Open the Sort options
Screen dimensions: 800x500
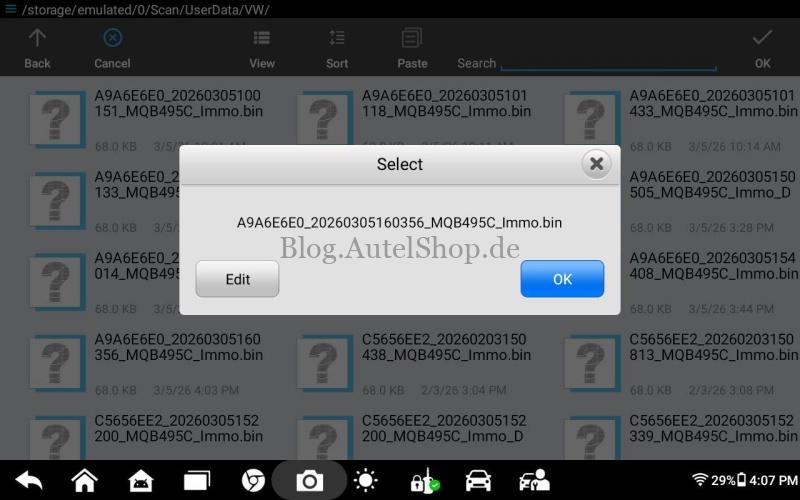(337, 47)
